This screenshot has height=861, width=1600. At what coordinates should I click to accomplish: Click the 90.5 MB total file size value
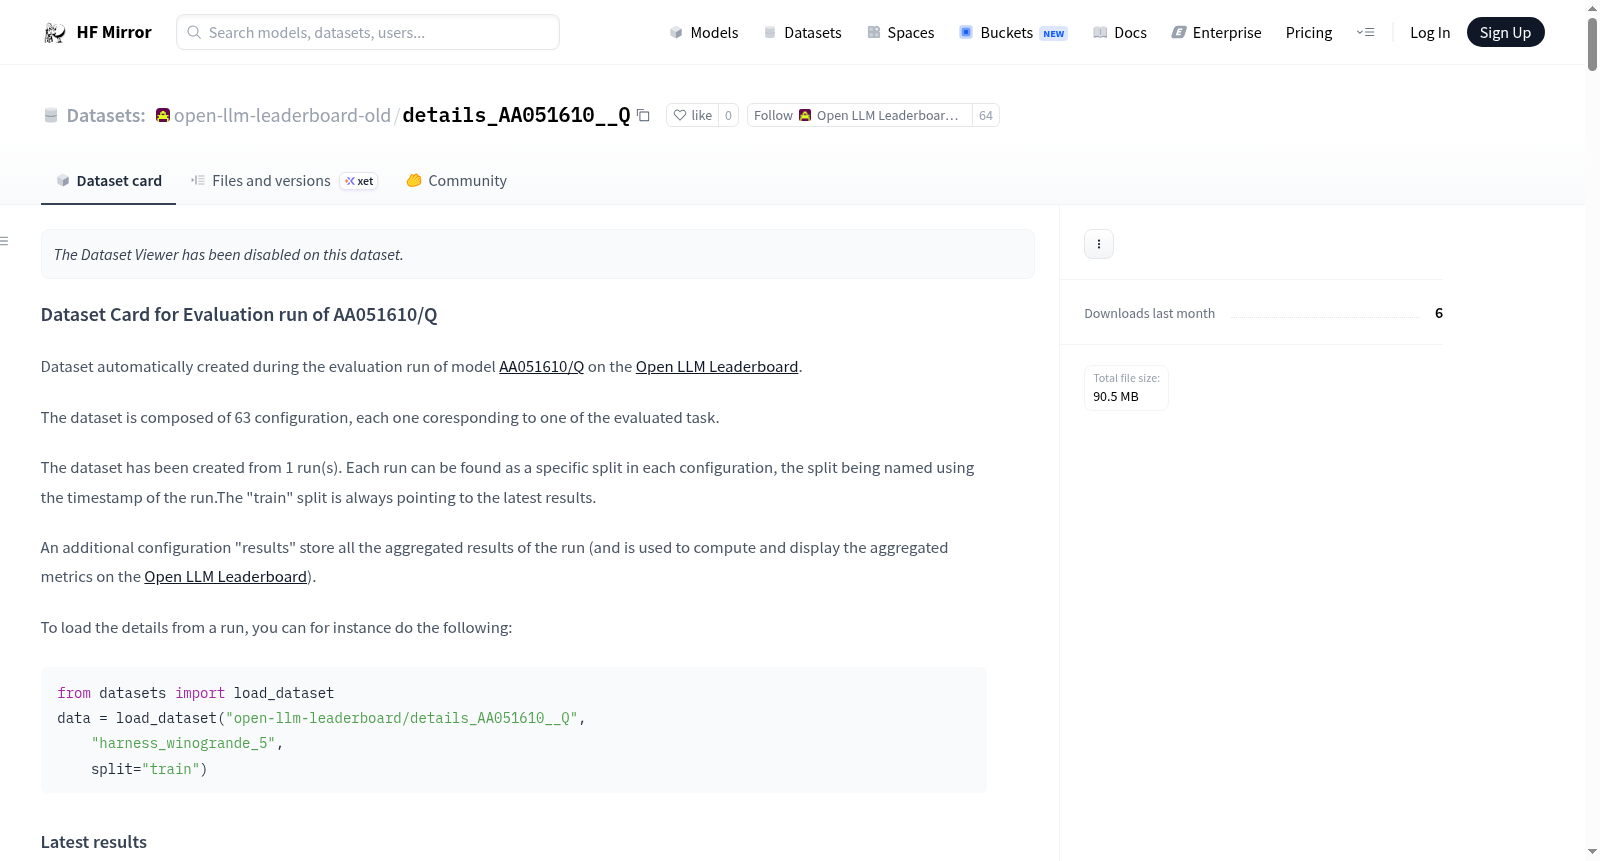(x=1116, y=397)
